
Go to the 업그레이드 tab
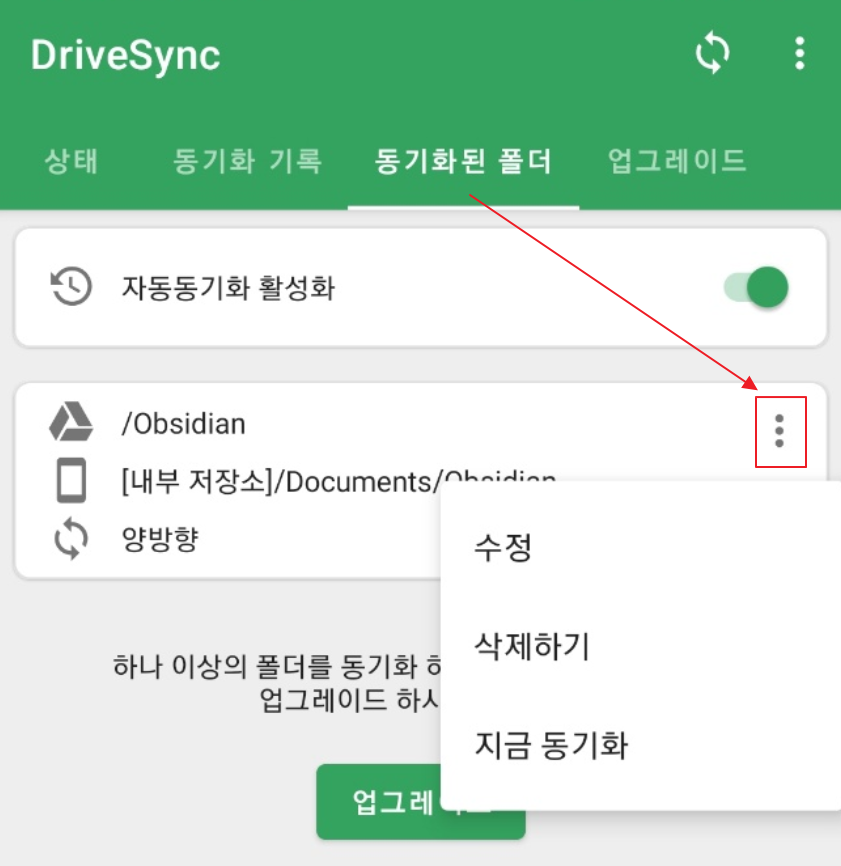[x=677, y=161]
